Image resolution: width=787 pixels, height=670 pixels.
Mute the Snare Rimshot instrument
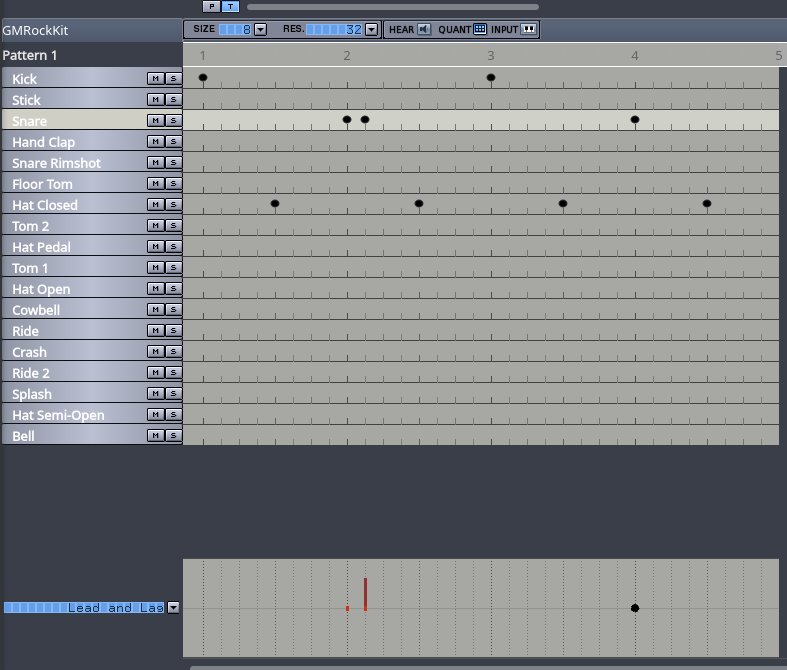[156, 163]
